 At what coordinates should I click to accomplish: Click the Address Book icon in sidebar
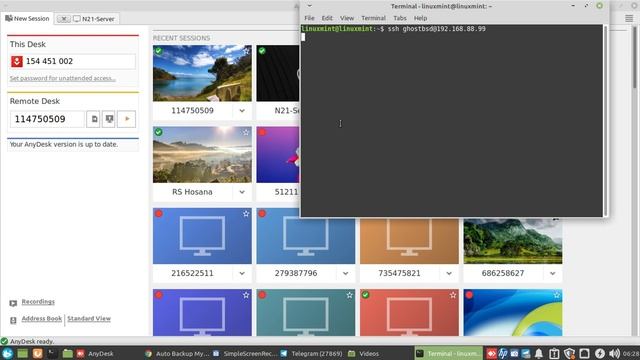(x=13, y=320)
